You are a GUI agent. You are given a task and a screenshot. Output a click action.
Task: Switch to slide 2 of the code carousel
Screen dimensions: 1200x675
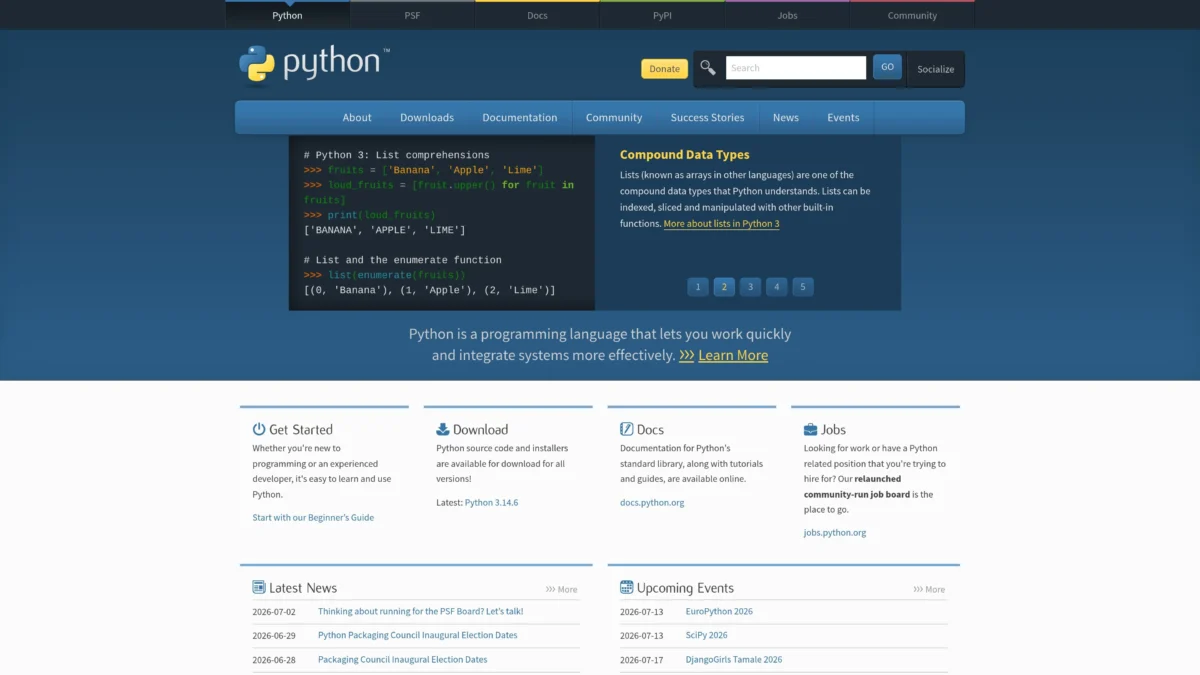tap(724, 286)
